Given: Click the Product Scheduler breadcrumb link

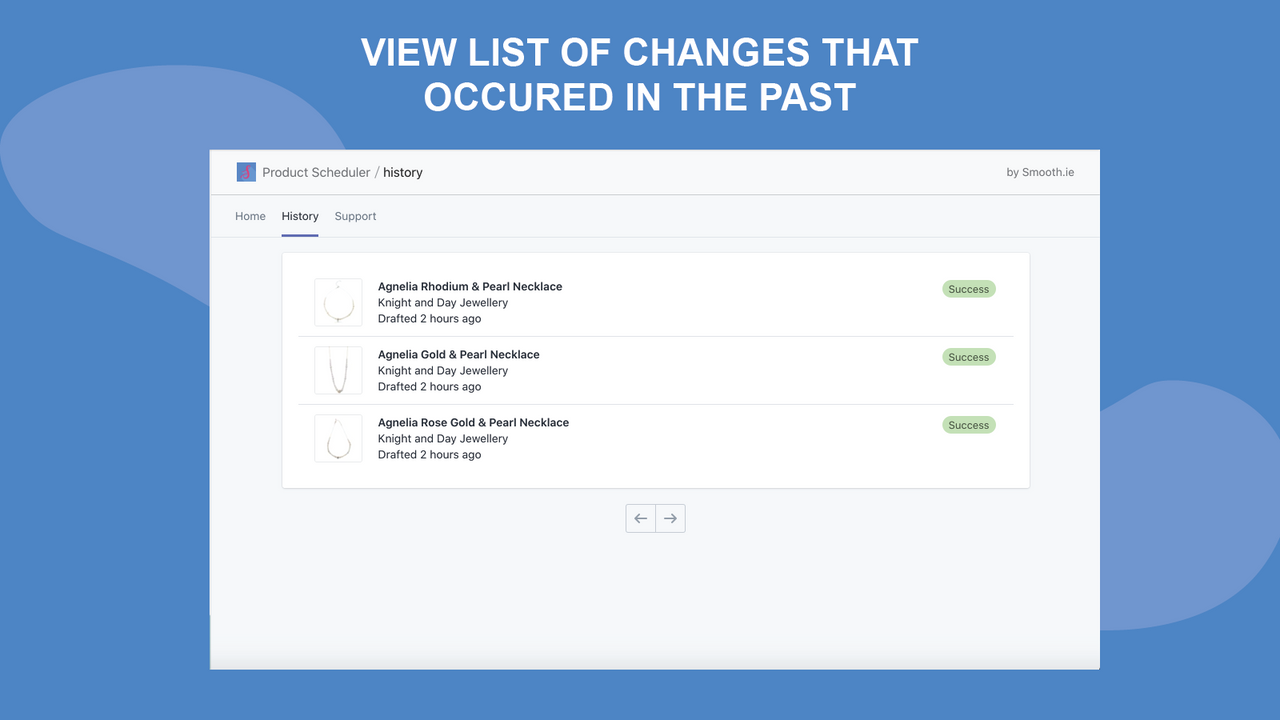Looking at the screenshot, I should tap(316, 171).
